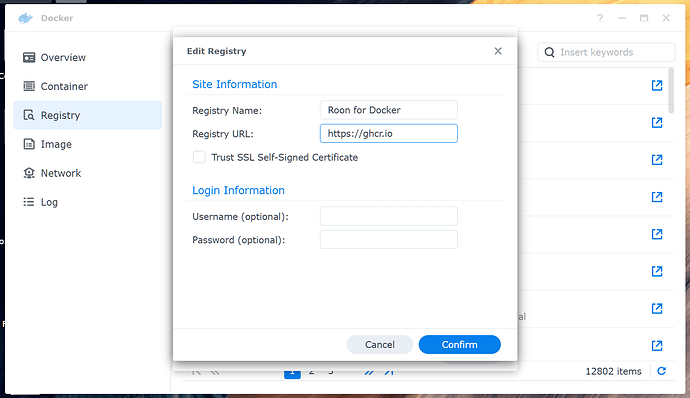Click the Login Information heading
690x398 pixels.
click(x=238, y=190)
